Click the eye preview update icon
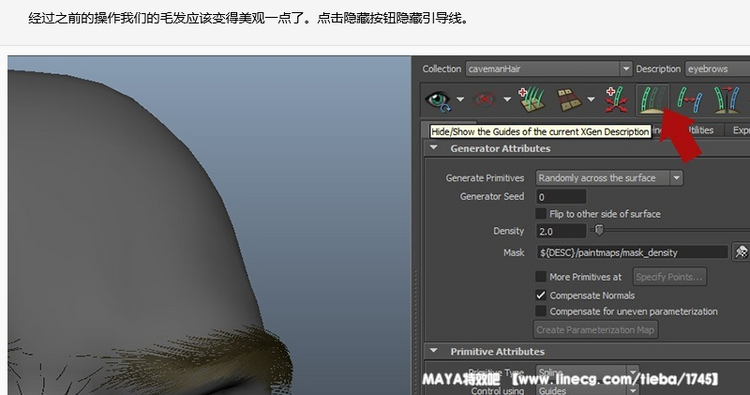The image size is (750, 395). pos(438,100)
